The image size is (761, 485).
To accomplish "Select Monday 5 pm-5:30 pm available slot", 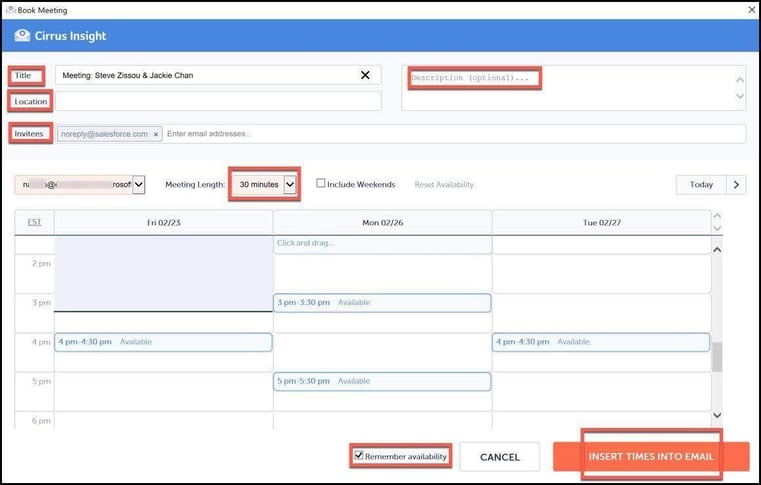I will pos(382,382).
